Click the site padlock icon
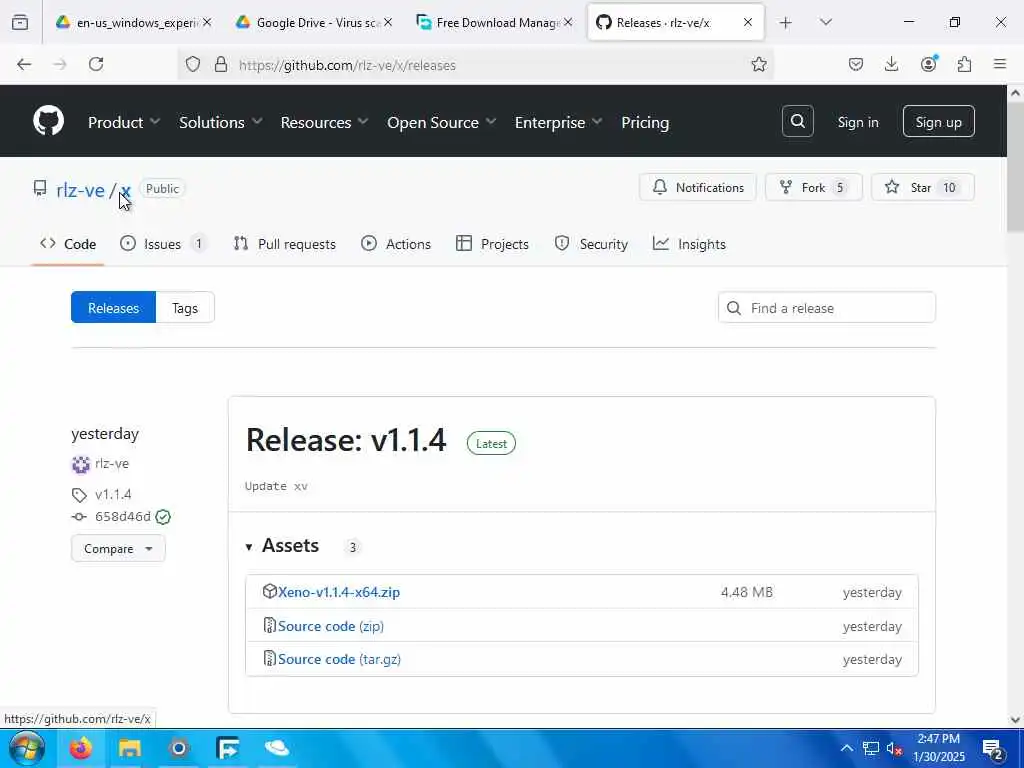 [x=221, y=64]
